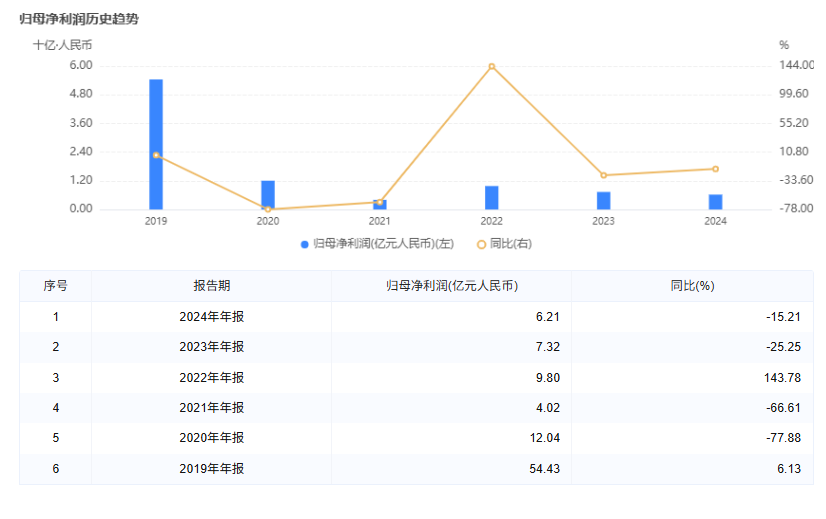Click the 99.60 right axis tick label
Image resolution: width=826 pixels, height=519 pixels.
(794, 94)
